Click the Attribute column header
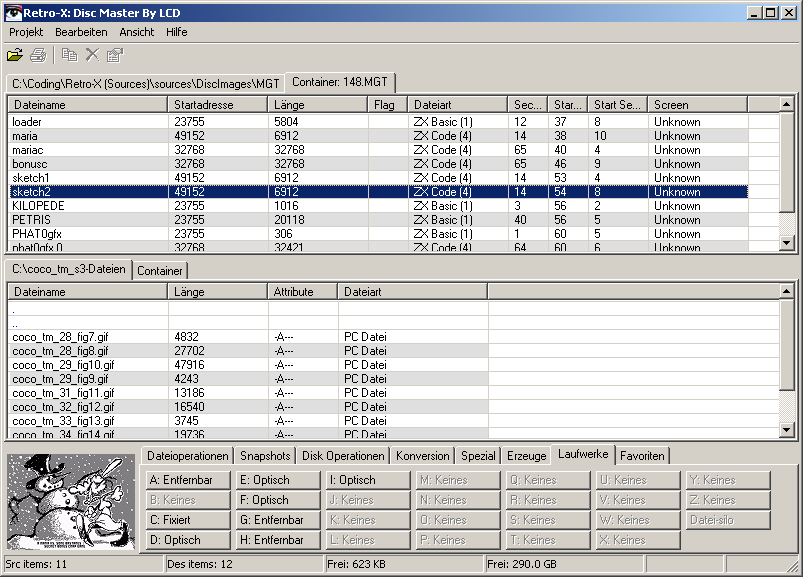Viewport: 803px width, 577px height. click(x=303, y=292)
